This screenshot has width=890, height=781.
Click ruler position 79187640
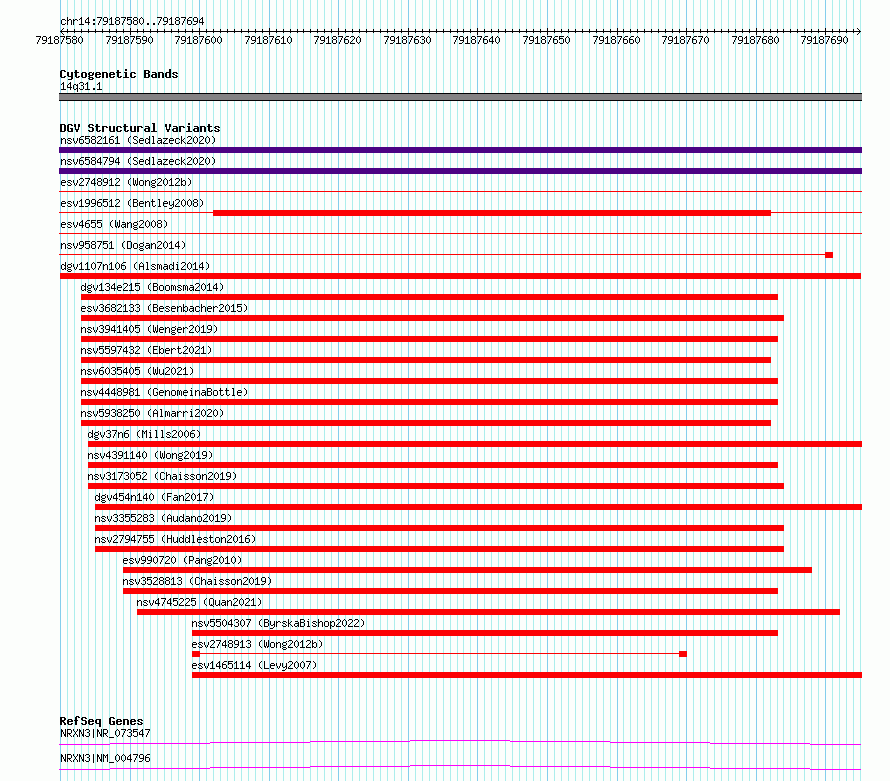pos(477,40)
